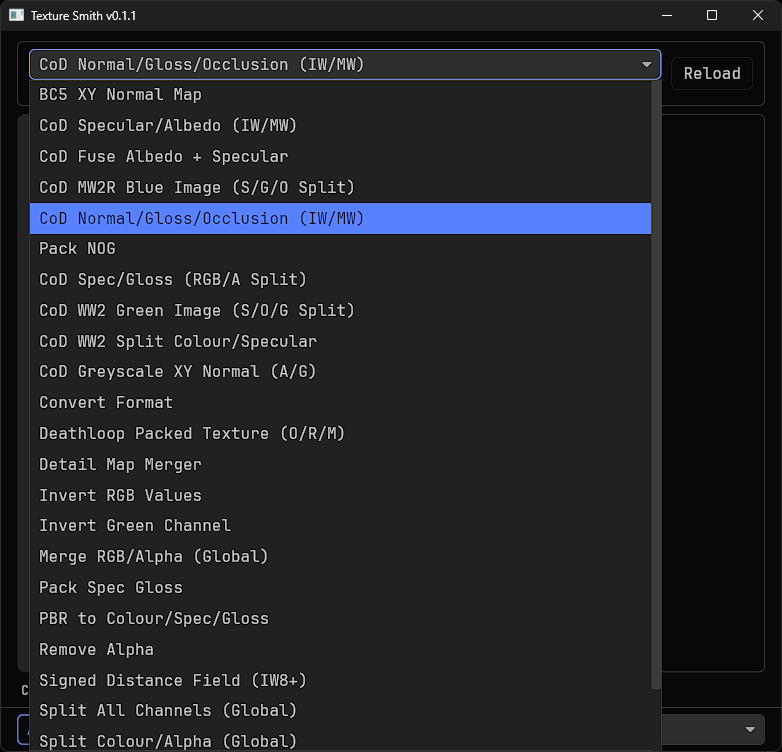Select CoD Fuse Albedo + Specular
This screenshot has height=752, width=782.
[341, 157]
